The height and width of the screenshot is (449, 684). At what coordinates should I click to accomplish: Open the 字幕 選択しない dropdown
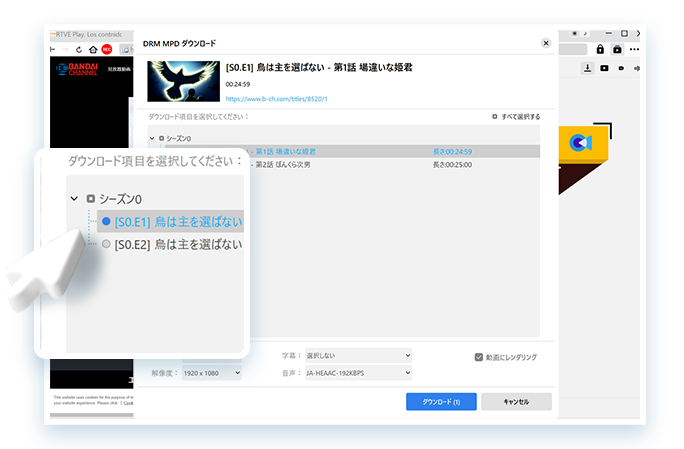[358, 356]
